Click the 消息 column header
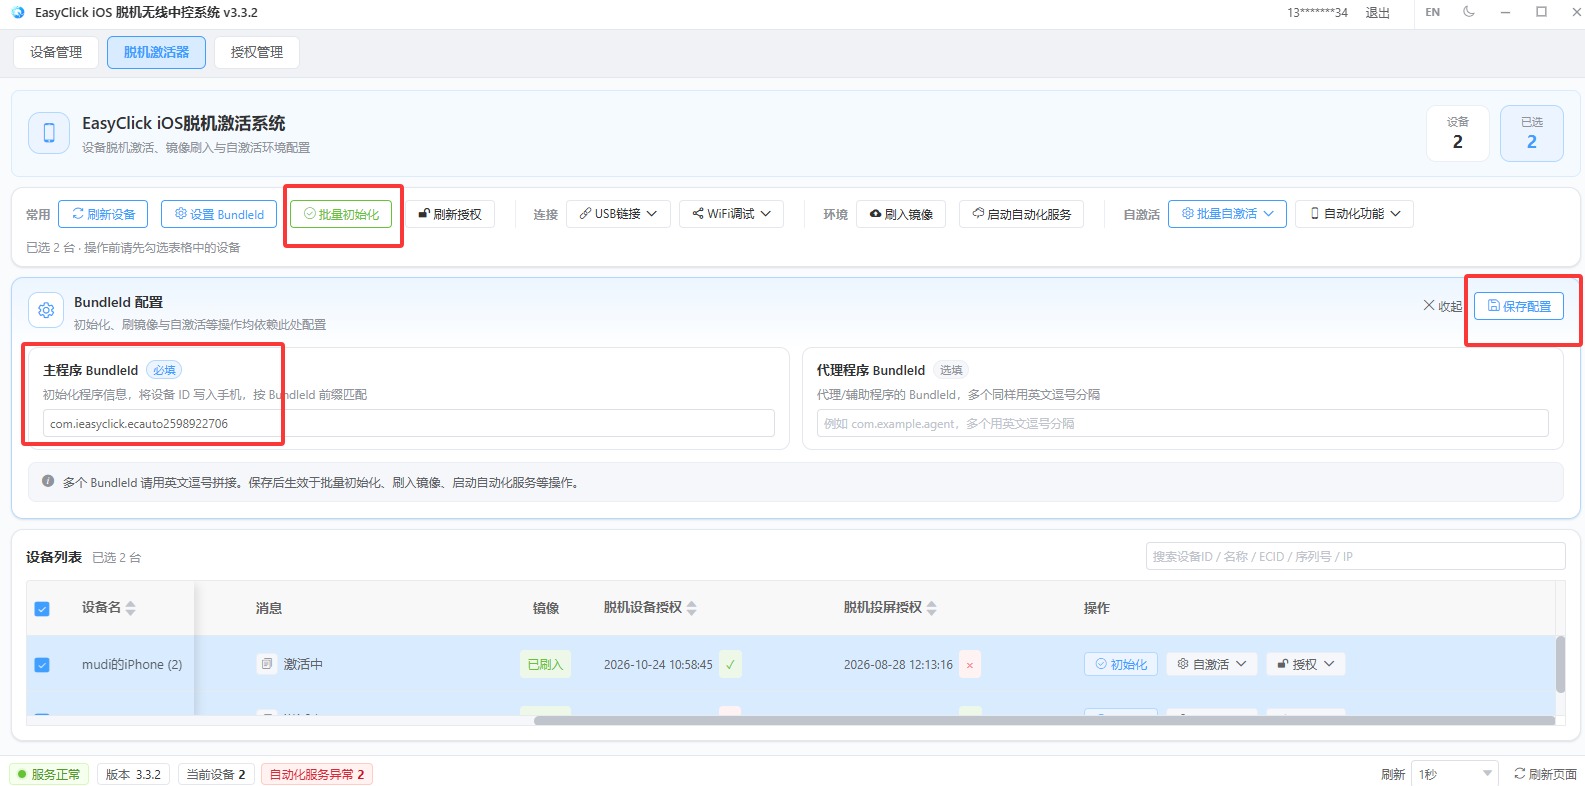The height and width of the screenshot is (786, 1585). click(x=269, y=608)
